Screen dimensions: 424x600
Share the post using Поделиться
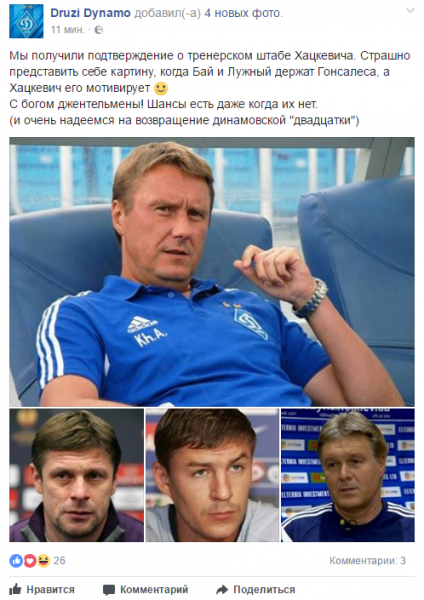click(256, 589)
